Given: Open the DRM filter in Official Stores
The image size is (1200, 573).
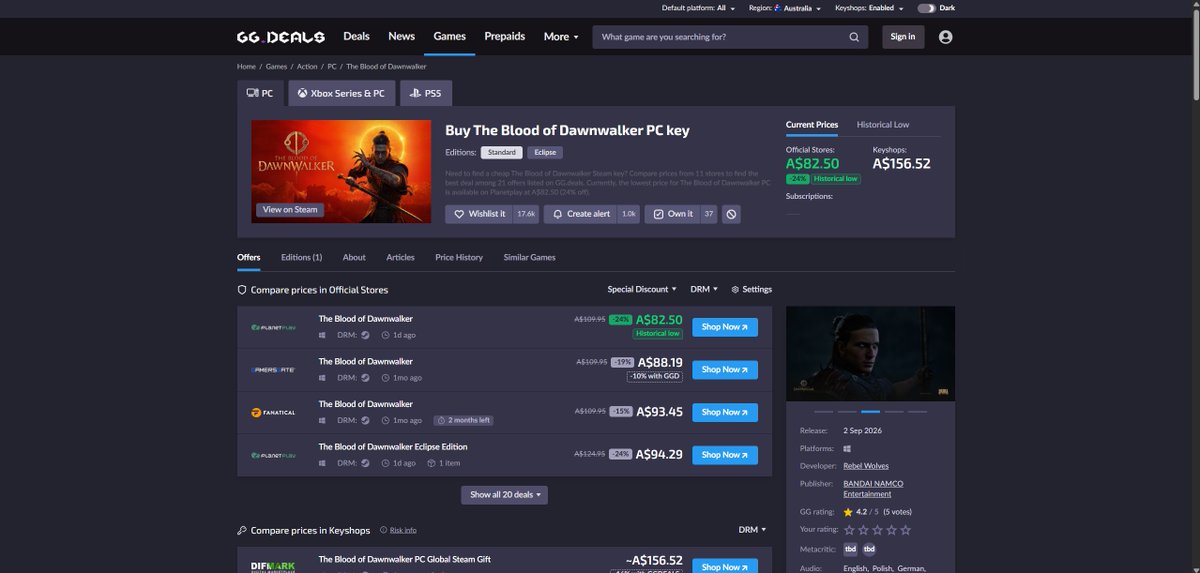Looking at the screenshot, I should [x=704, y=289].
